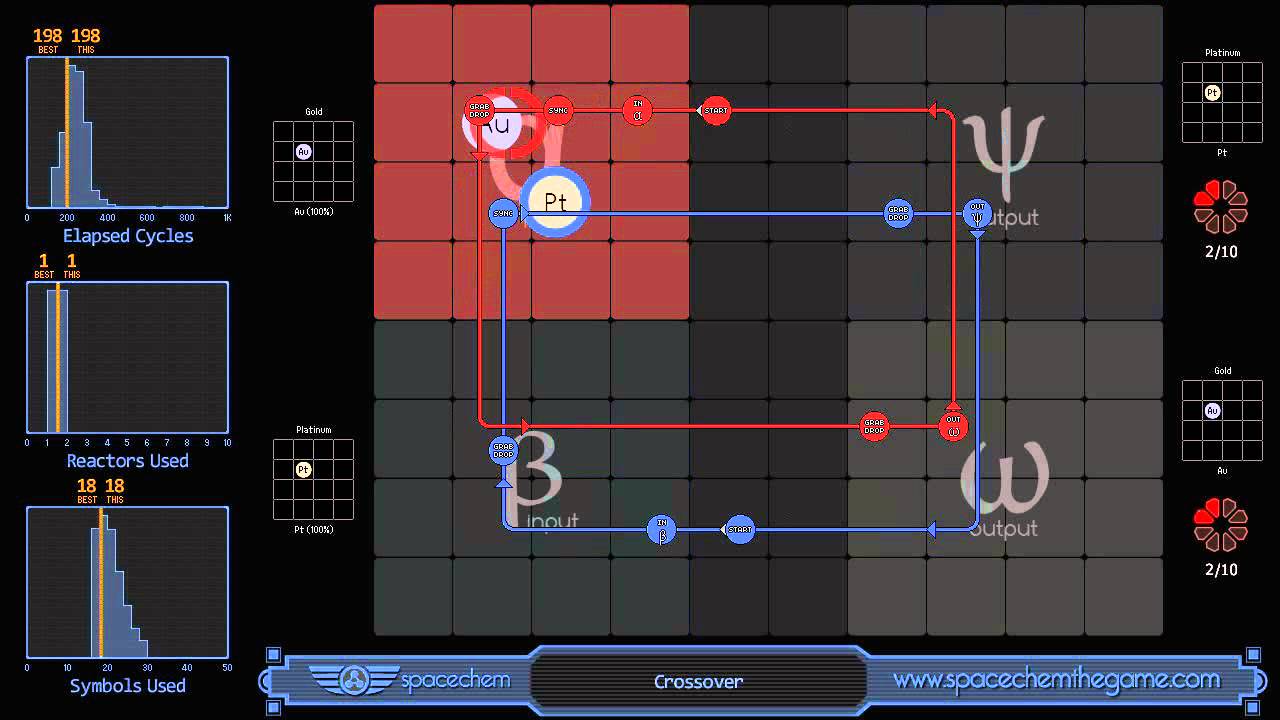Click the "Reactors Used" label
The height and width of the screenshot is (720, 1280).
(x=128, y=461)
